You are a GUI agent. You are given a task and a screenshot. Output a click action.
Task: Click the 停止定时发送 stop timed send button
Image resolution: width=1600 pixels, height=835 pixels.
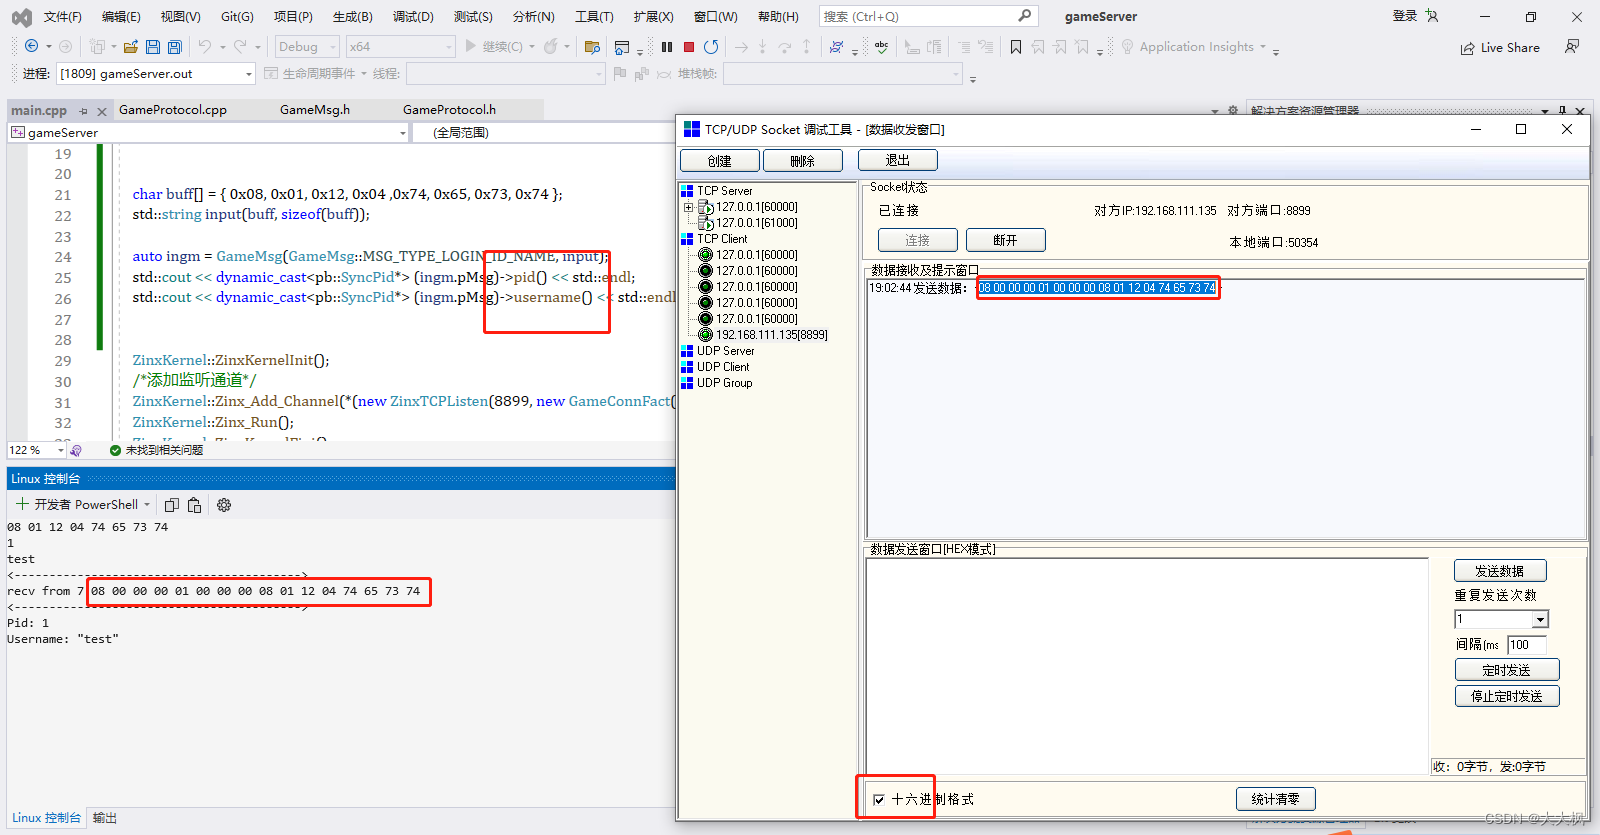point(1507,696)
